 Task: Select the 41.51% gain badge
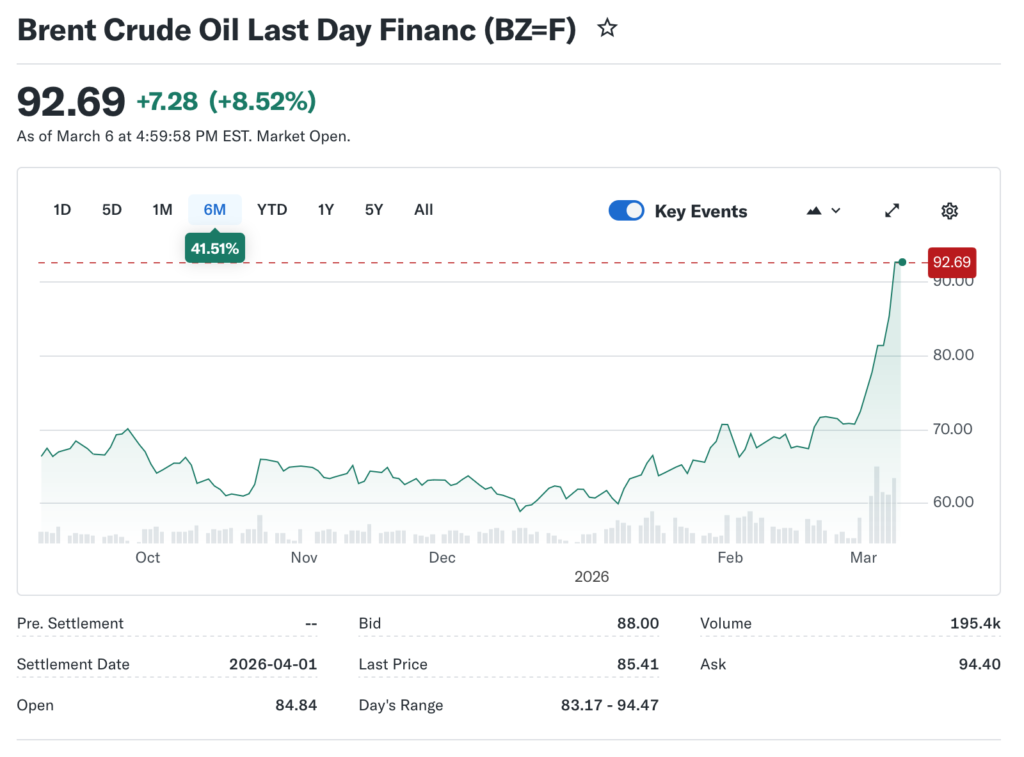(x=215, y=247)
